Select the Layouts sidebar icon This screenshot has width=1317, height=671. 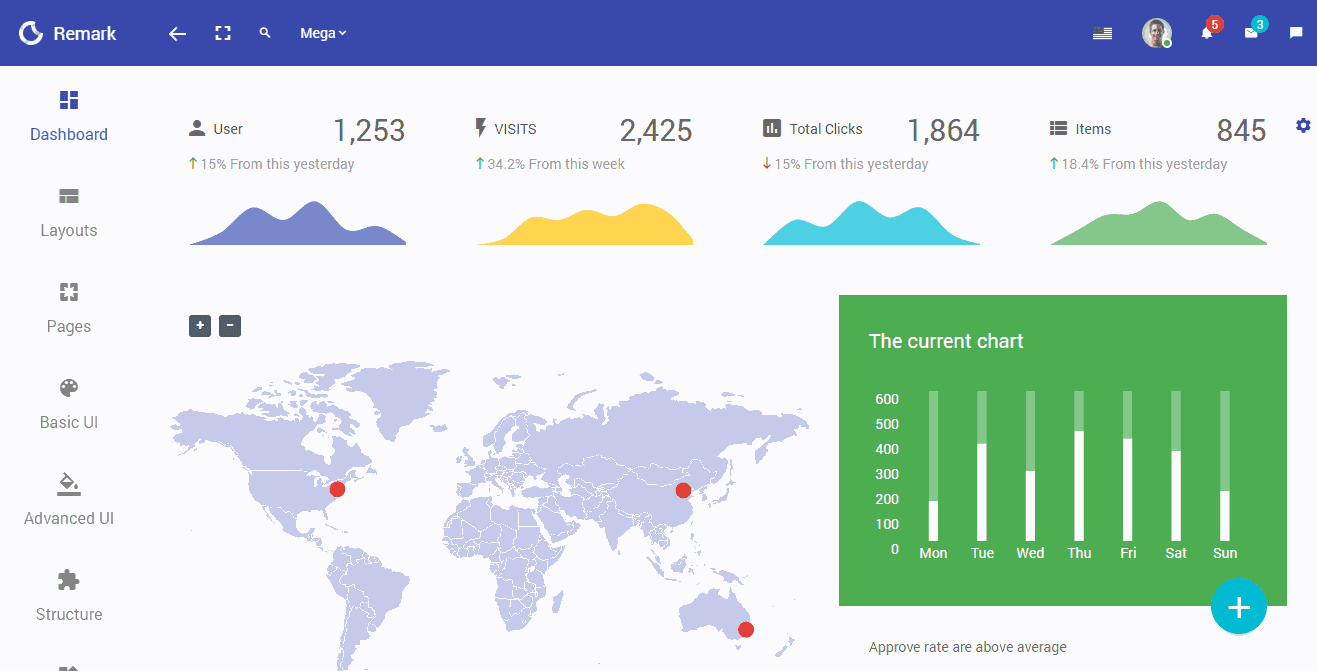click(x=68, y=195)
